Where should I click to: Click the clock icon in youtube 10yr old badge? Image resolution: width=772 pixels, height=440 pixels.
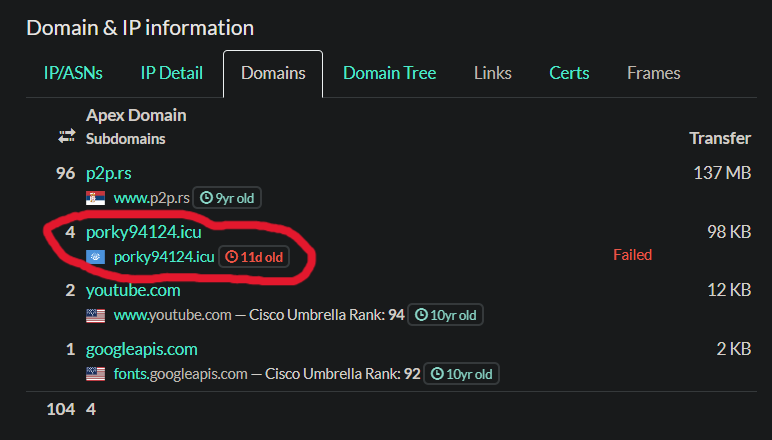point(421,314)
